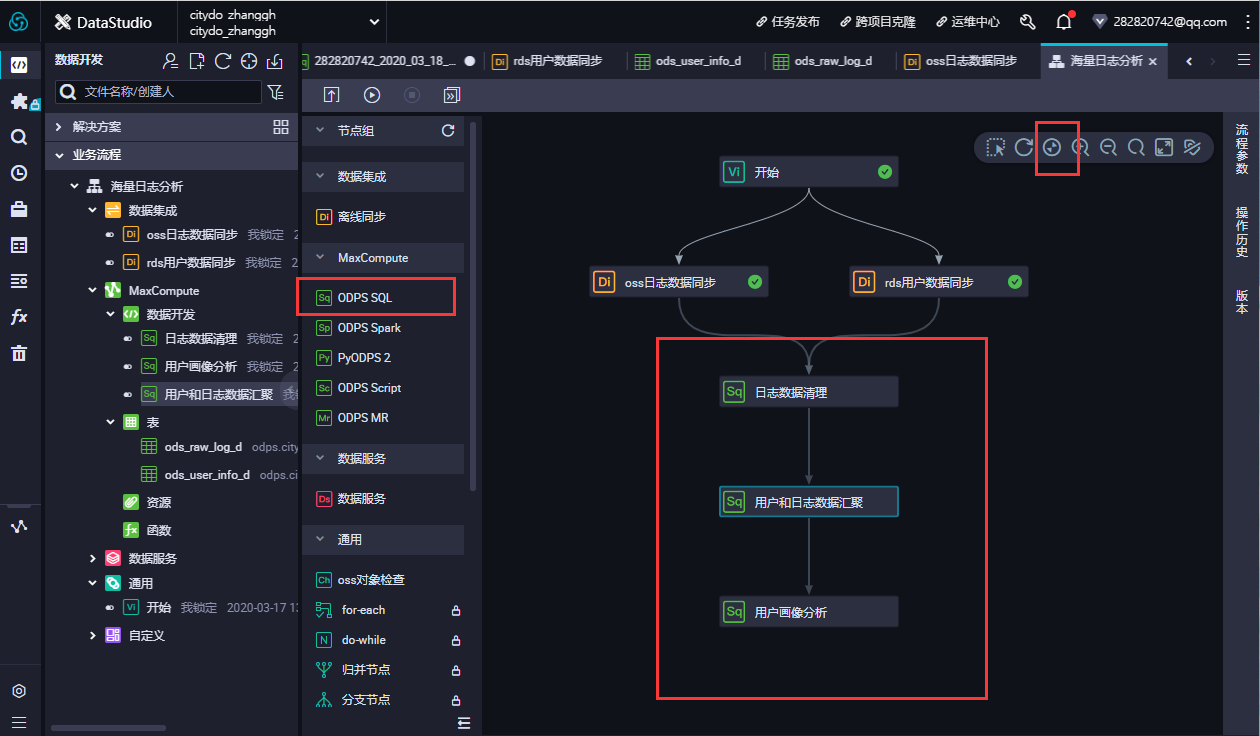Click the refresh icon in canvas toolbar
Screen dimensions: 1260x736
coord(1024,147)
